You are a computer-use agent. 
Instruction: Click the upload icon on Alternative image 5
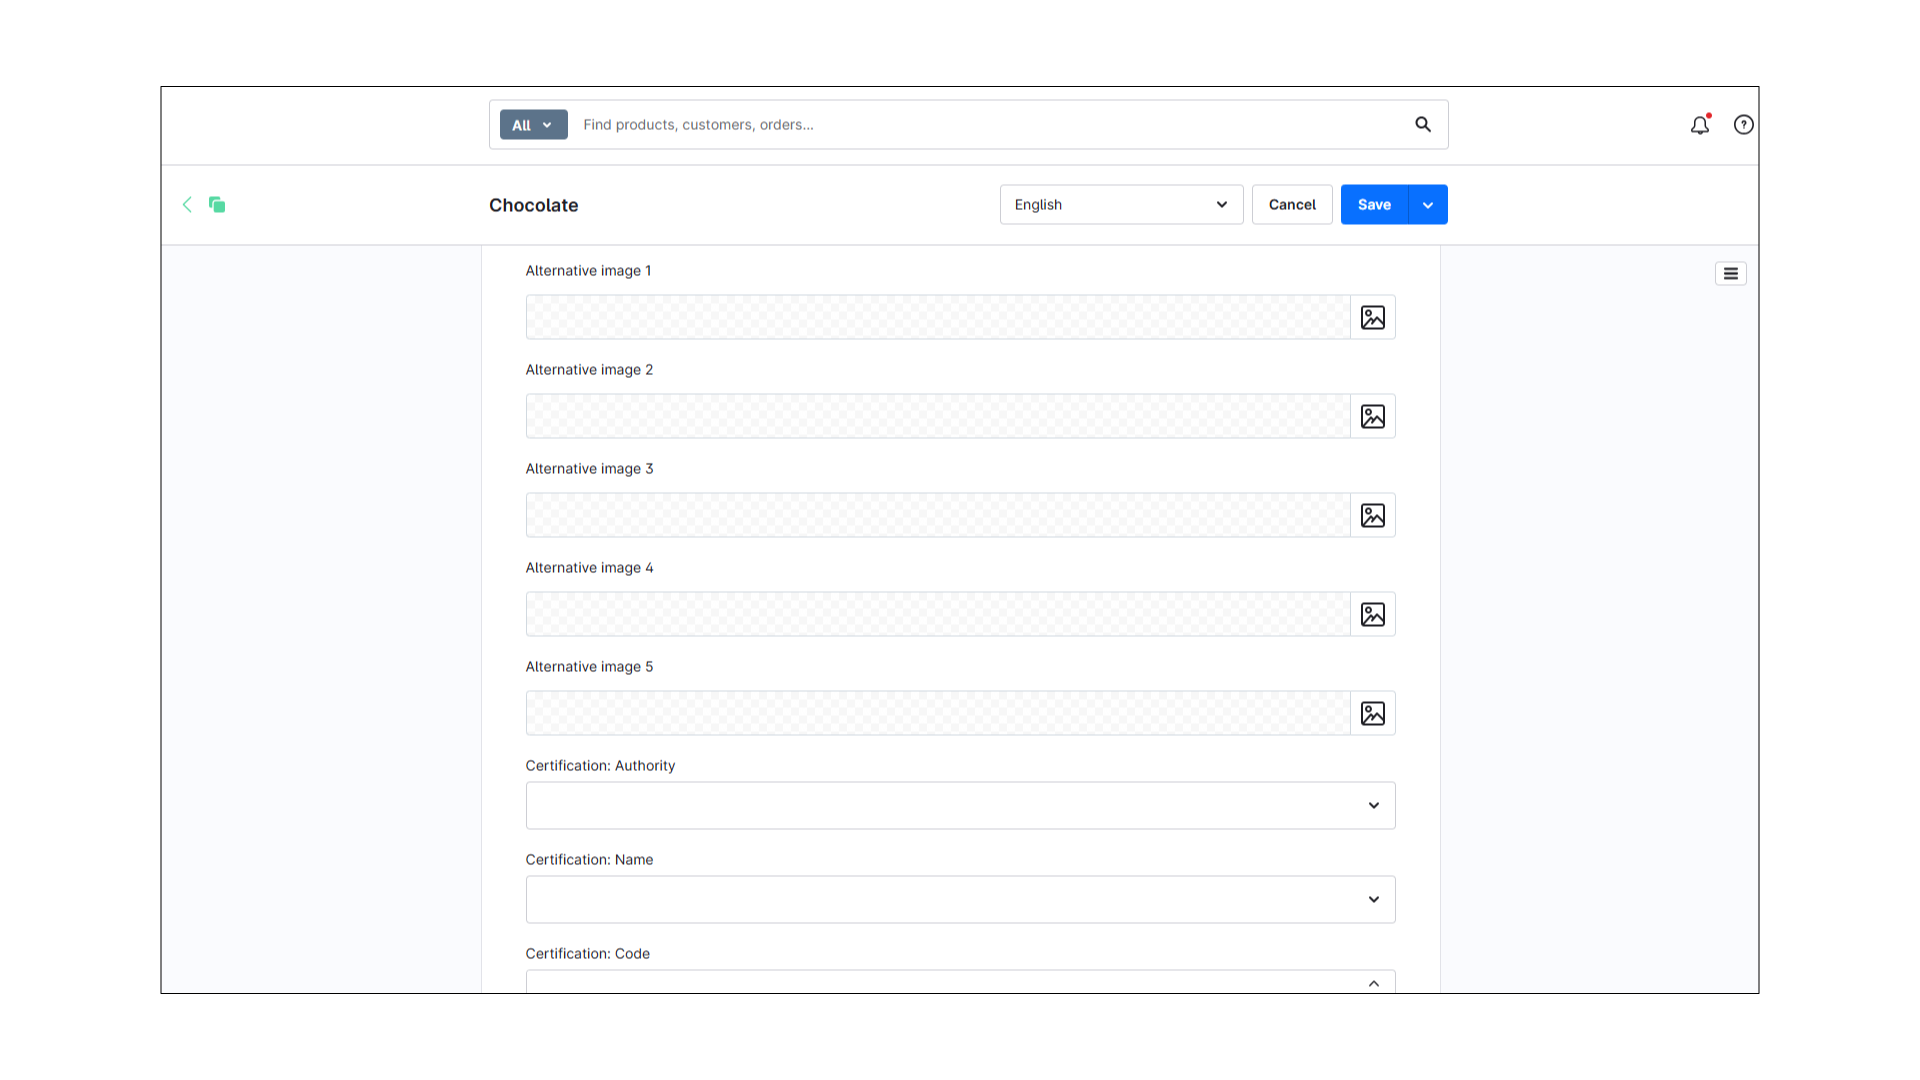[x=1372, y=713]
